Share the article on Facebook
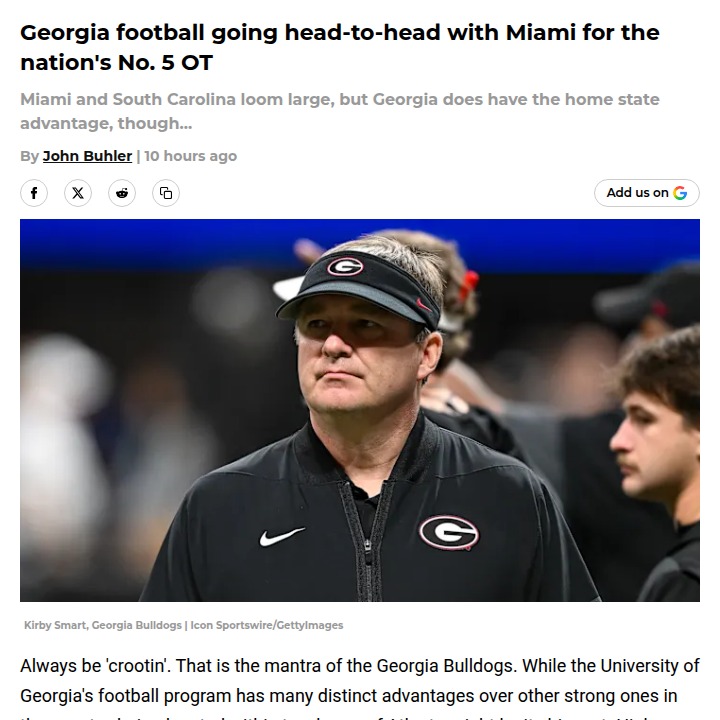 click(x=34, y=193)
